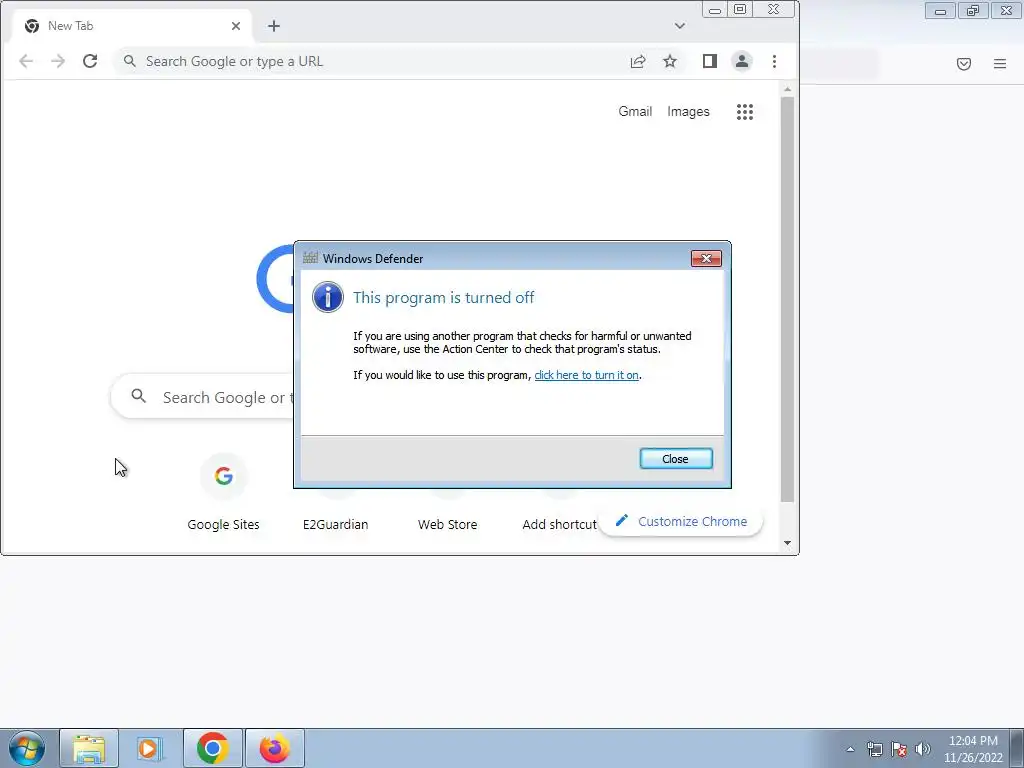Open Gmail link
1024x768 pixels.
635,112
